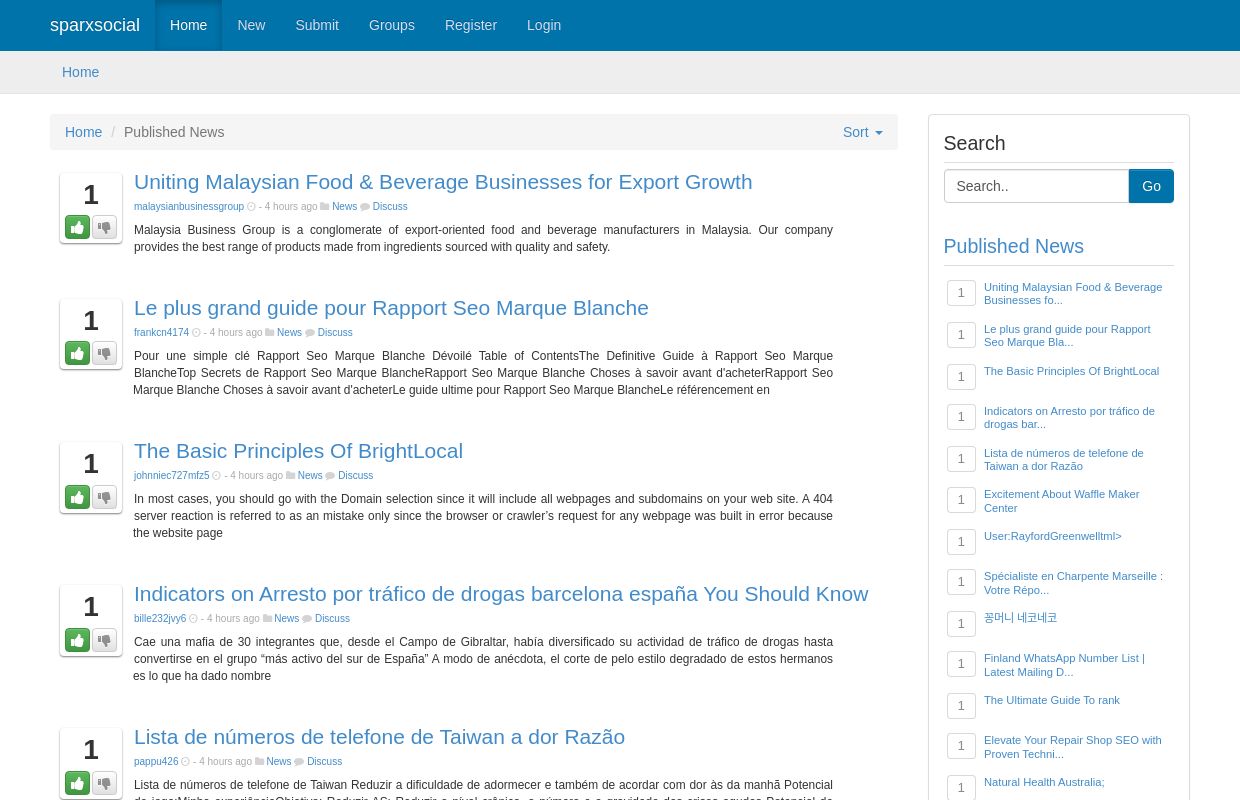Upvote the Indicators on Arresto post
Viewport: 1240px width, 800px height.
tap(78, 640)
